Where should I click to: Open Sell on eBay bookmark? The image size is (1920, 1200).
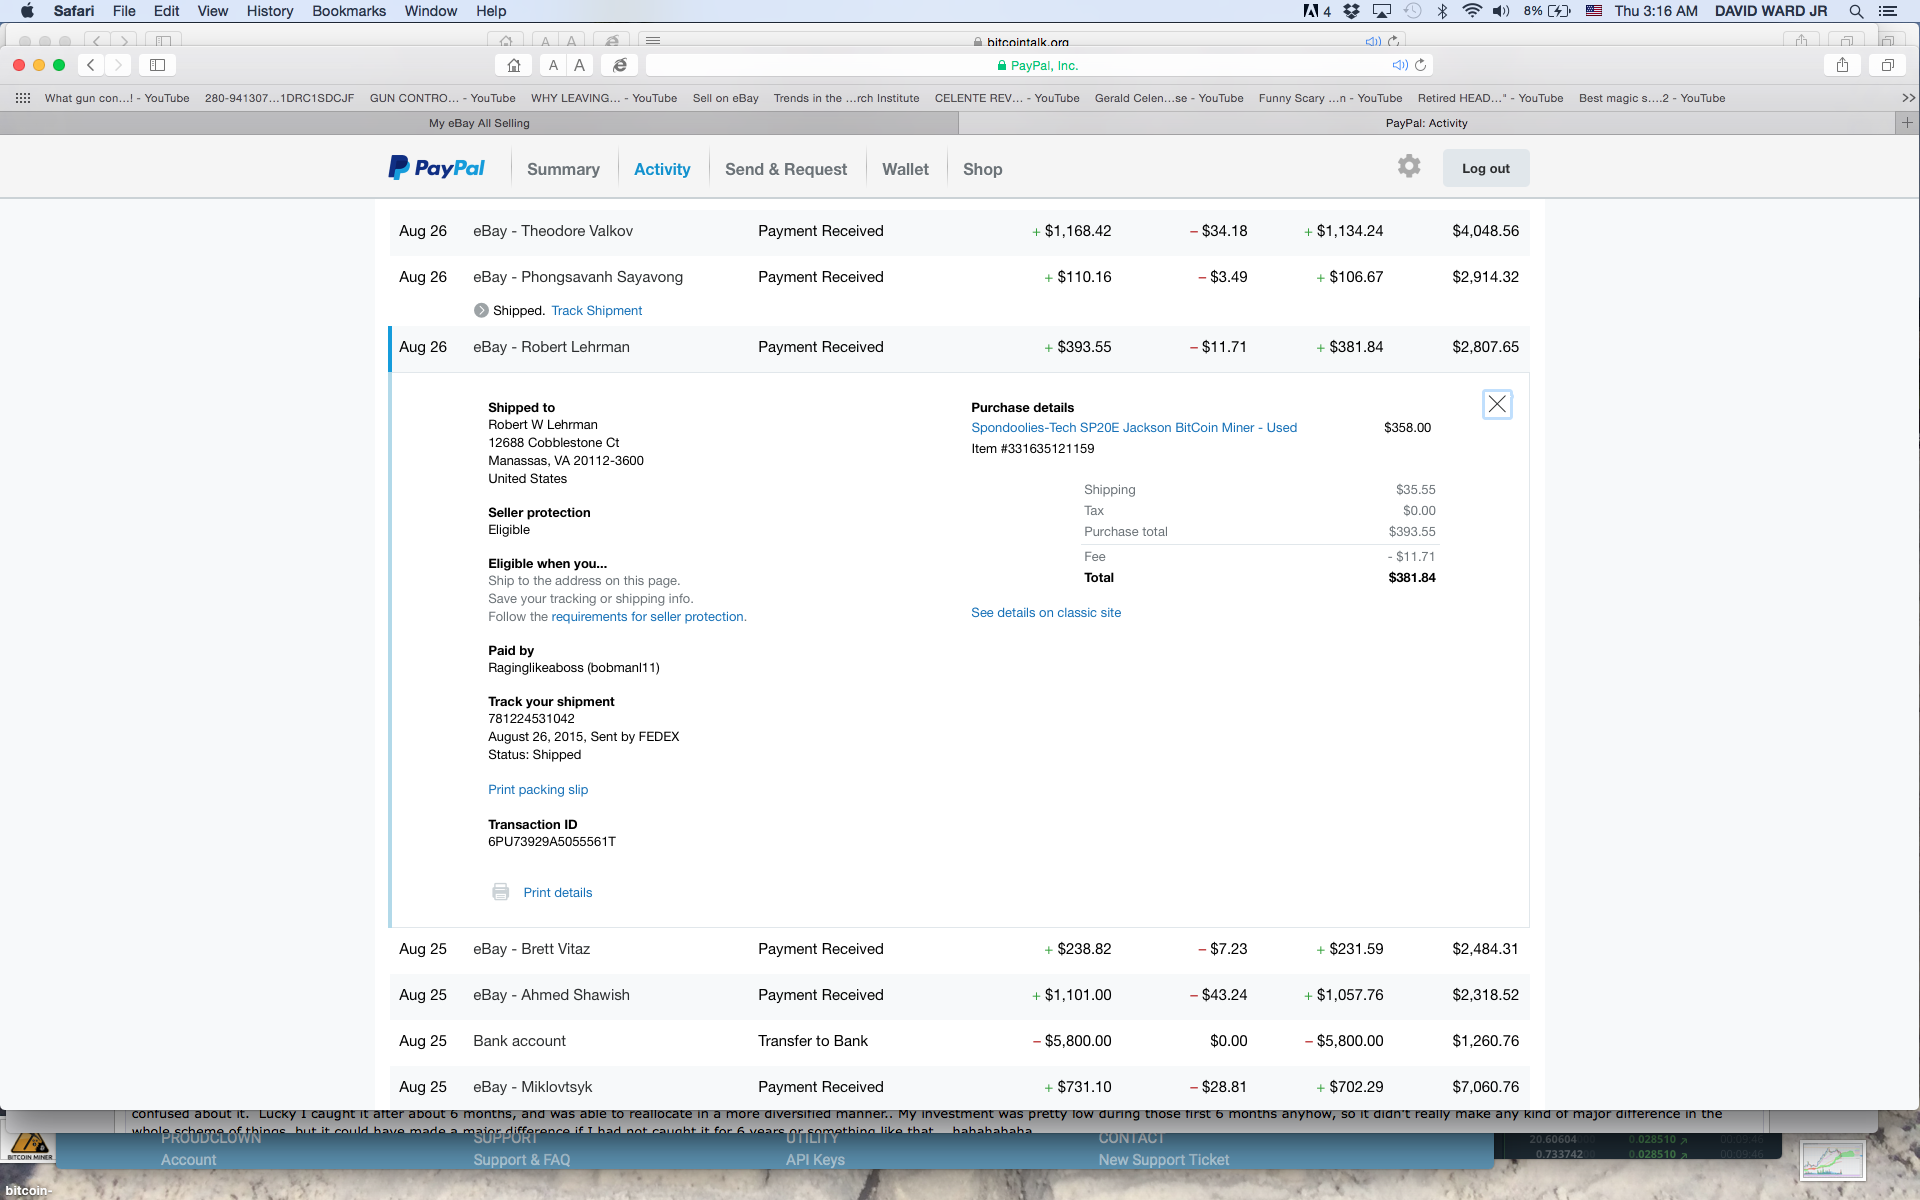pyautogui.click(x=725, y=98)
